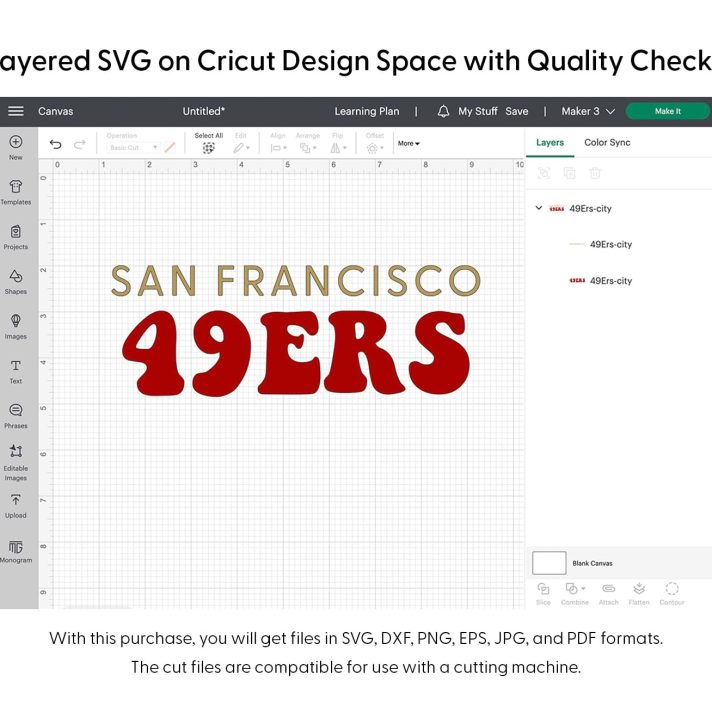Viewport: 712px width, 712px height.
Task: Select the red 49ERS artwork on canvas
Action: (x=296, y=353)
